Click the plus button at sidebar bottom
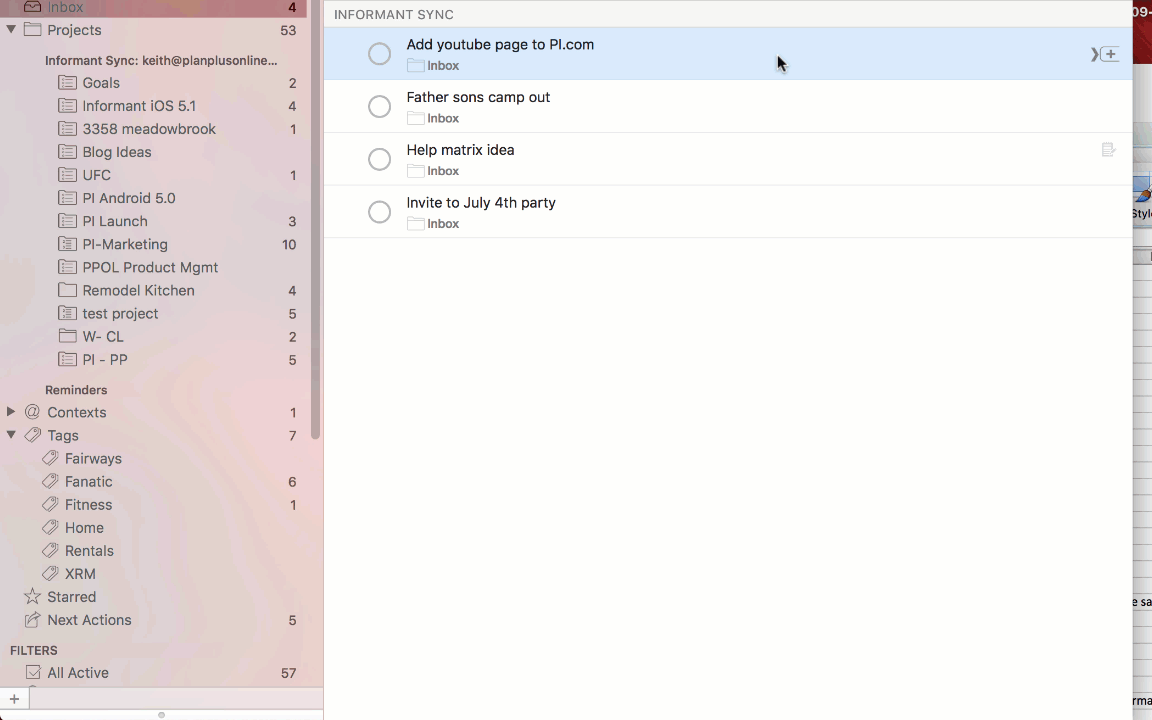 (x=14, y=699)
